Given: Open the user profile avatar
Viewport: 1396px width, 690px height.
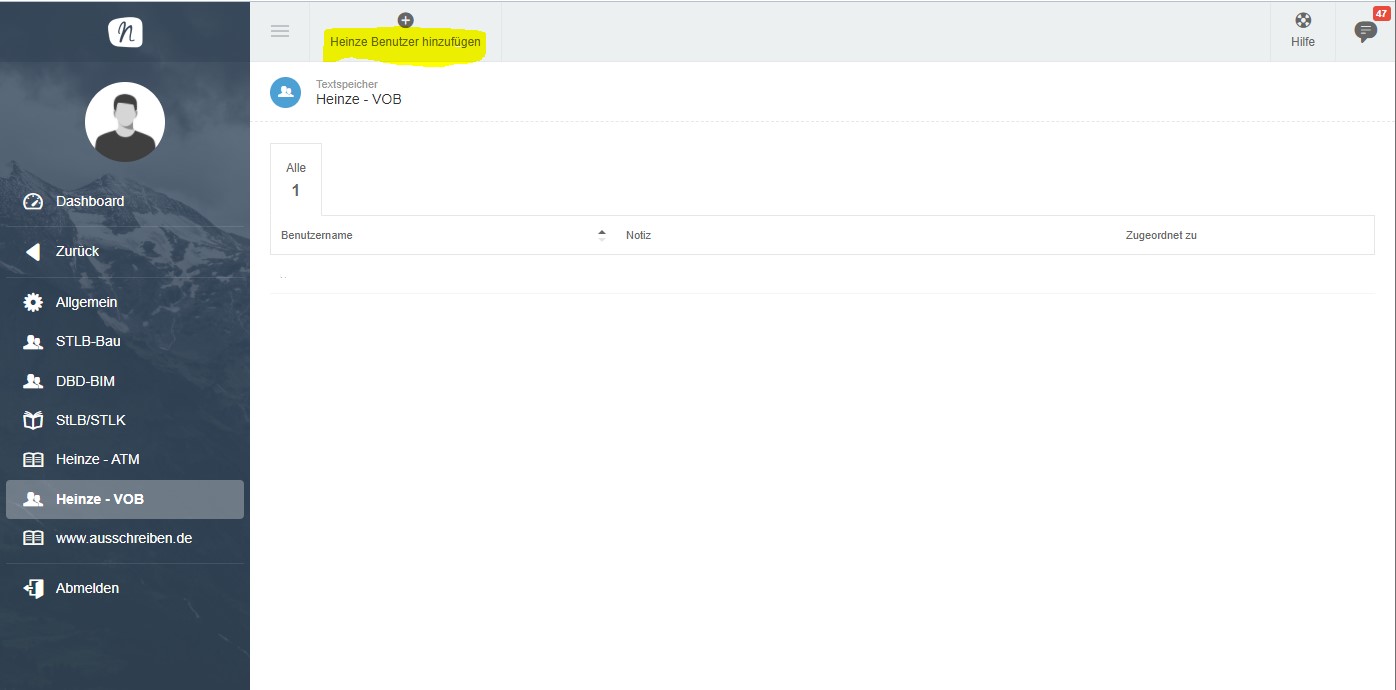Looking at the screenshot, I should click(125, 122).
